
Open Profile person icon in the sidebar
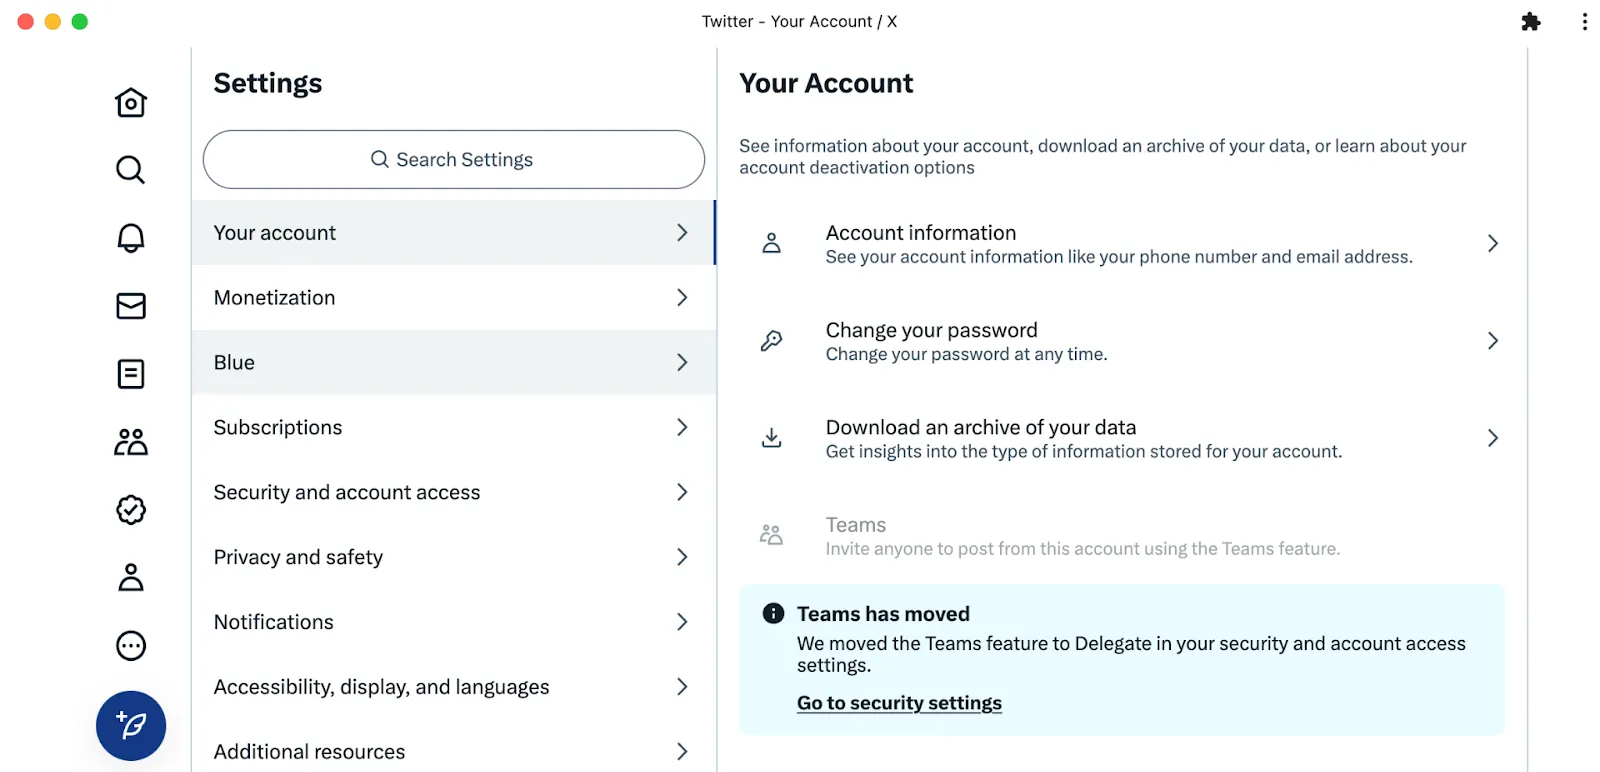131,578
